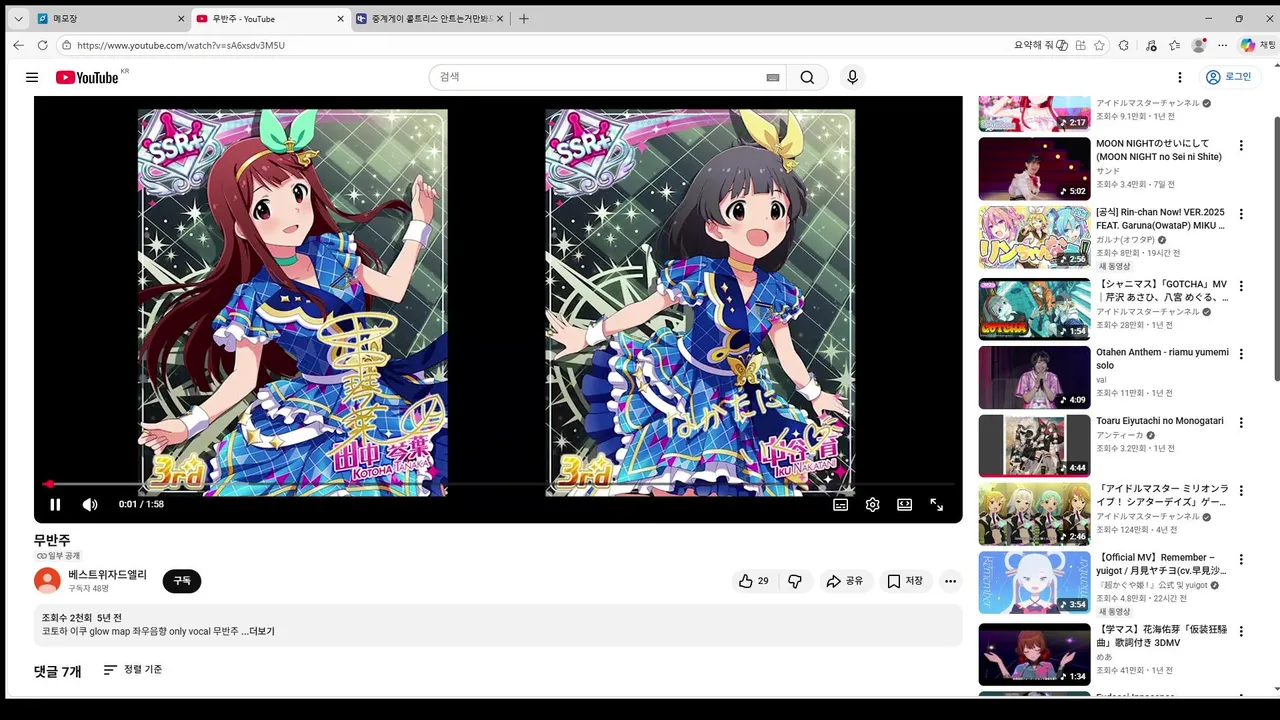Open the browser profile avatar

(1199, 45)
